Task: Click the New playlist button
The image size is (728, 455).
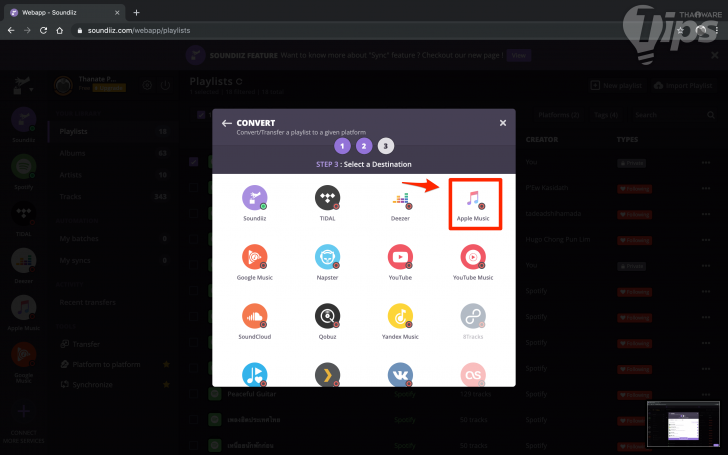Action: [616, 85]
